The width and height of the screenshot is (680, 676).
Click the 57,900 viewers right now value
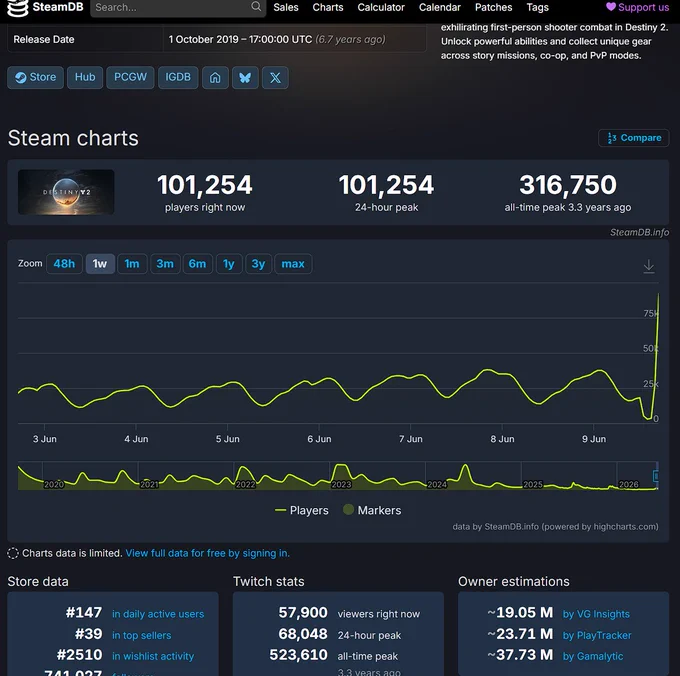click(x=303, y=613)
